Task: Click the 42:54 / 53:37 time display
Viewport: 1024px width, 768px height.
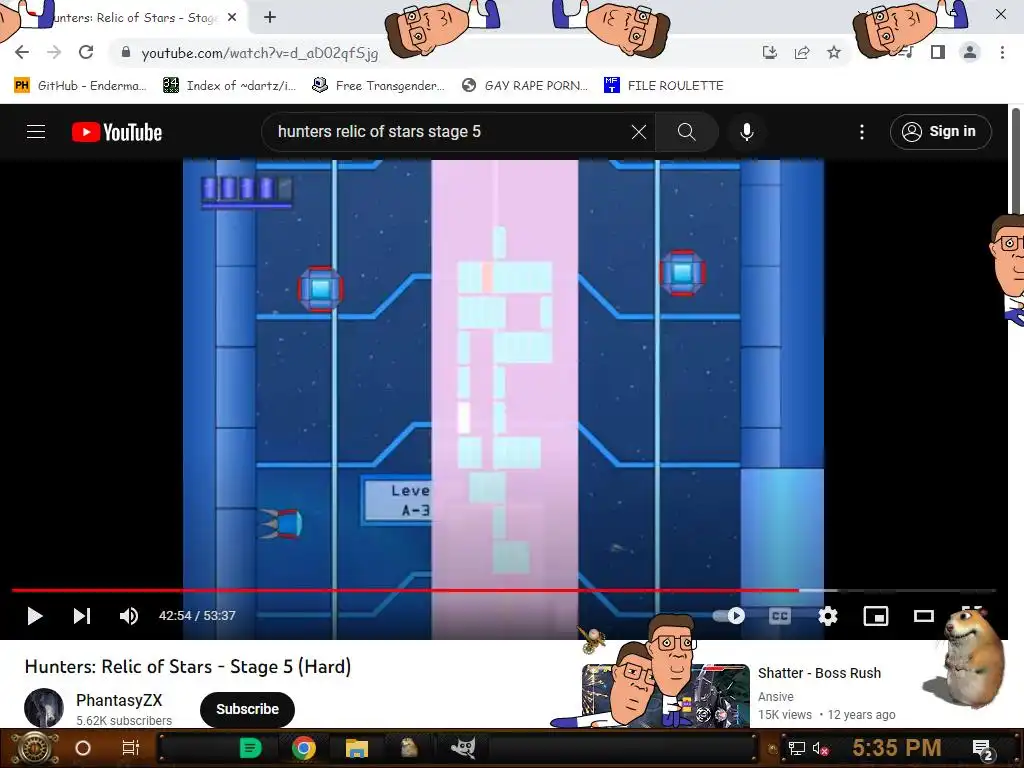Action: point(197,616)
